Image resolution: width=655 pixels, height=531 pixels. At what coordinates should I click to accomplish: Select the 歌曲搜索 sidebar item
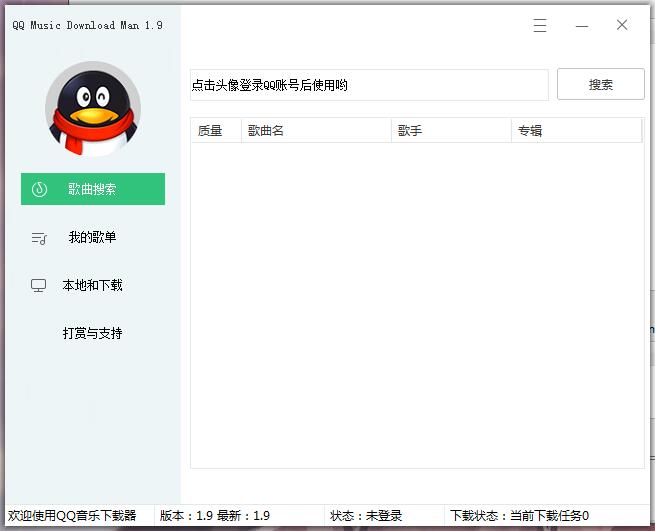pos(93,189)
